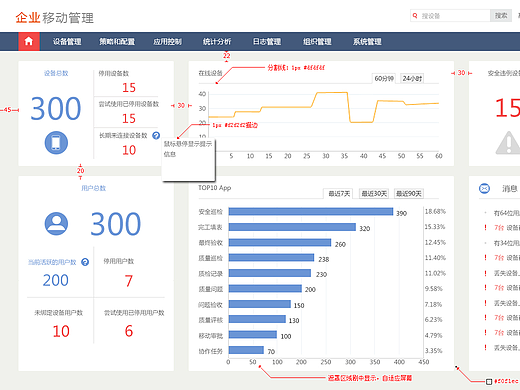Click the message envelope icon beside 消息

coord(484,188)
